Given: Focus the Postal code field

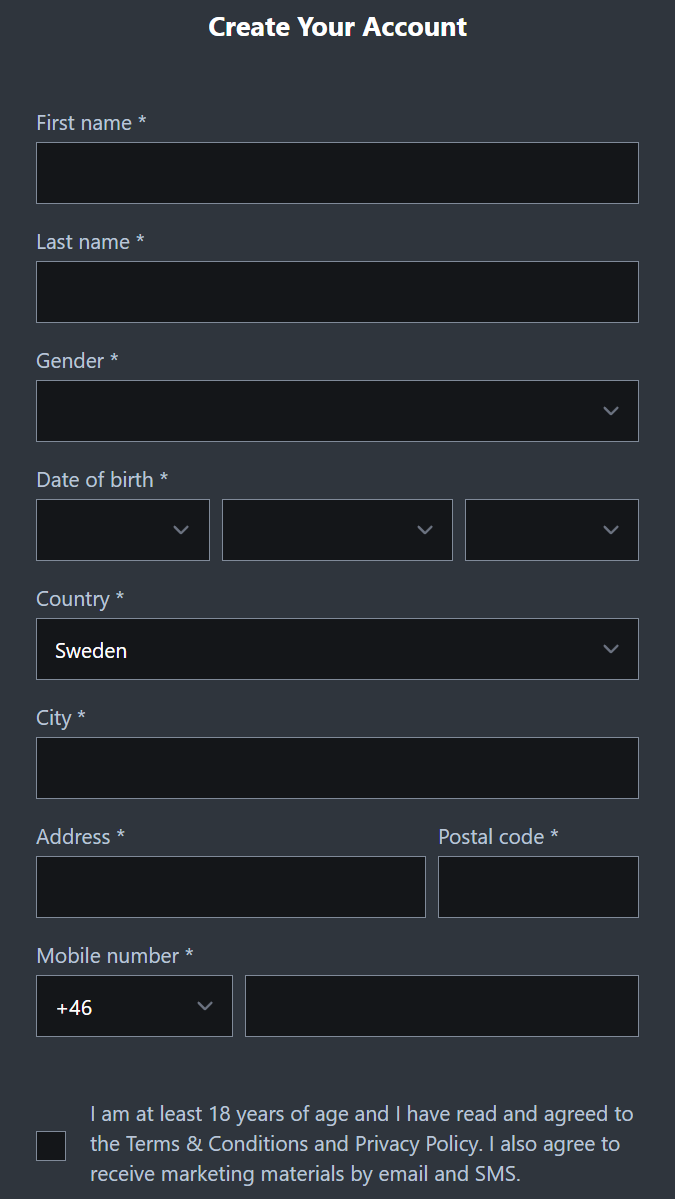Looking at the screenshot, I should coord(538,887).
